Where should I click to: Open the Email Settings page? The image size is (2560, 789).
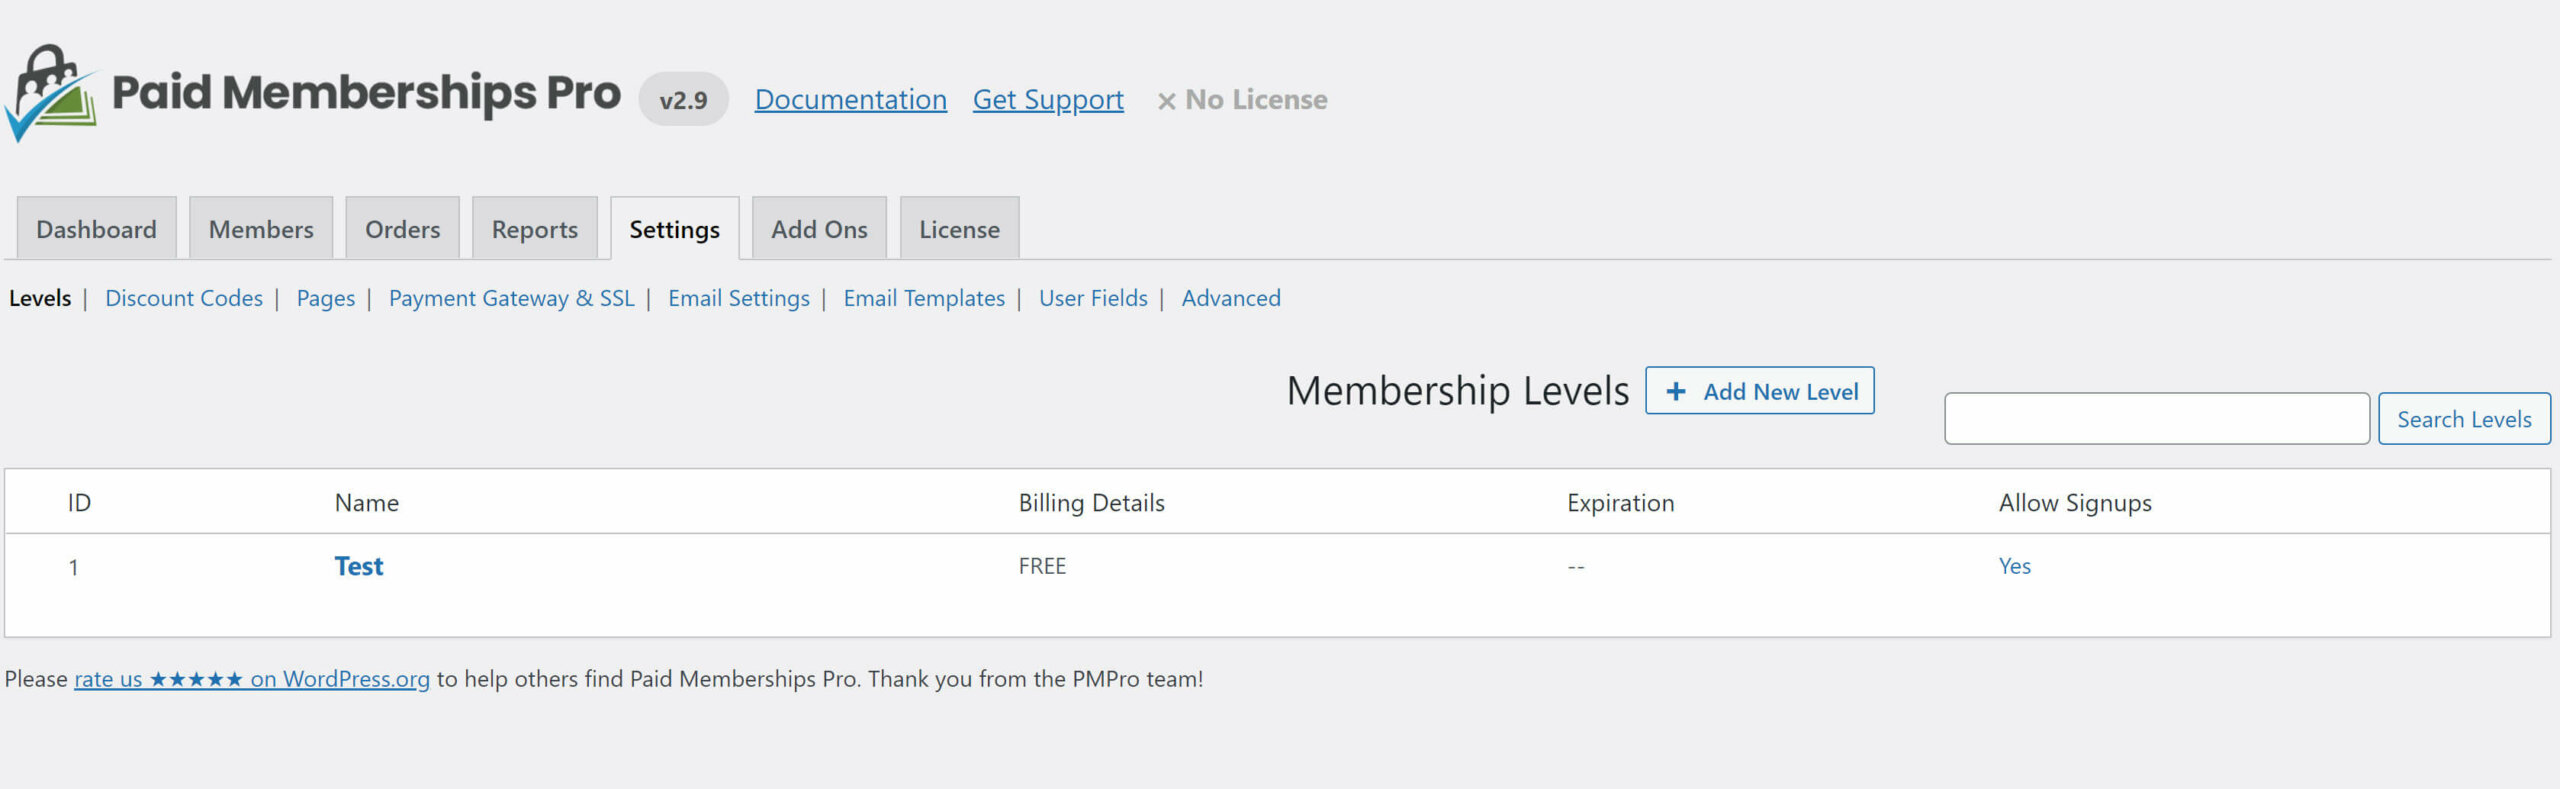tap(739, 298)
